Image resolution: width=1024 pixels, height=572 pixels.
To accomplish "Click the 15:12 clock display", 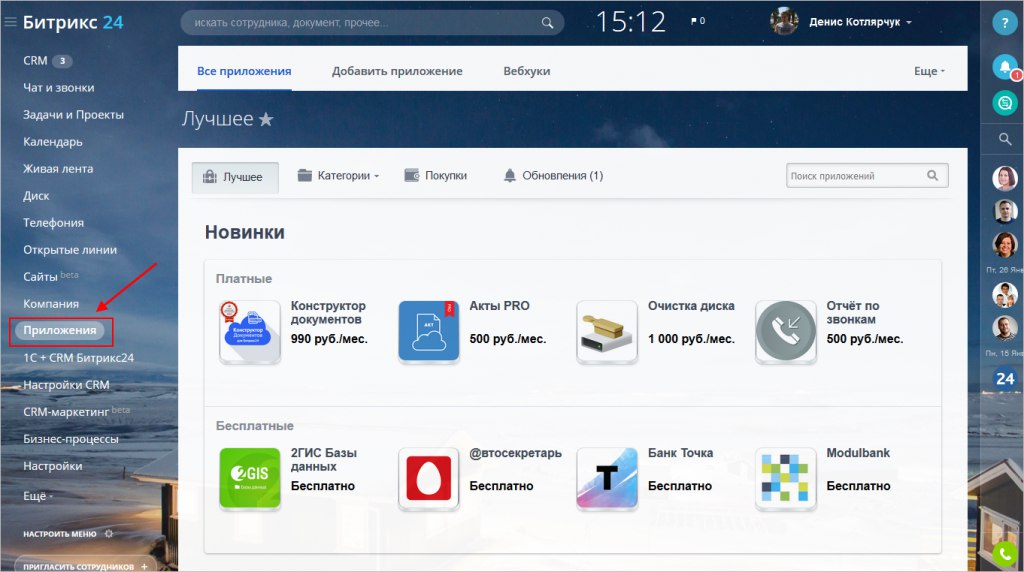I will tap(631, 22).
